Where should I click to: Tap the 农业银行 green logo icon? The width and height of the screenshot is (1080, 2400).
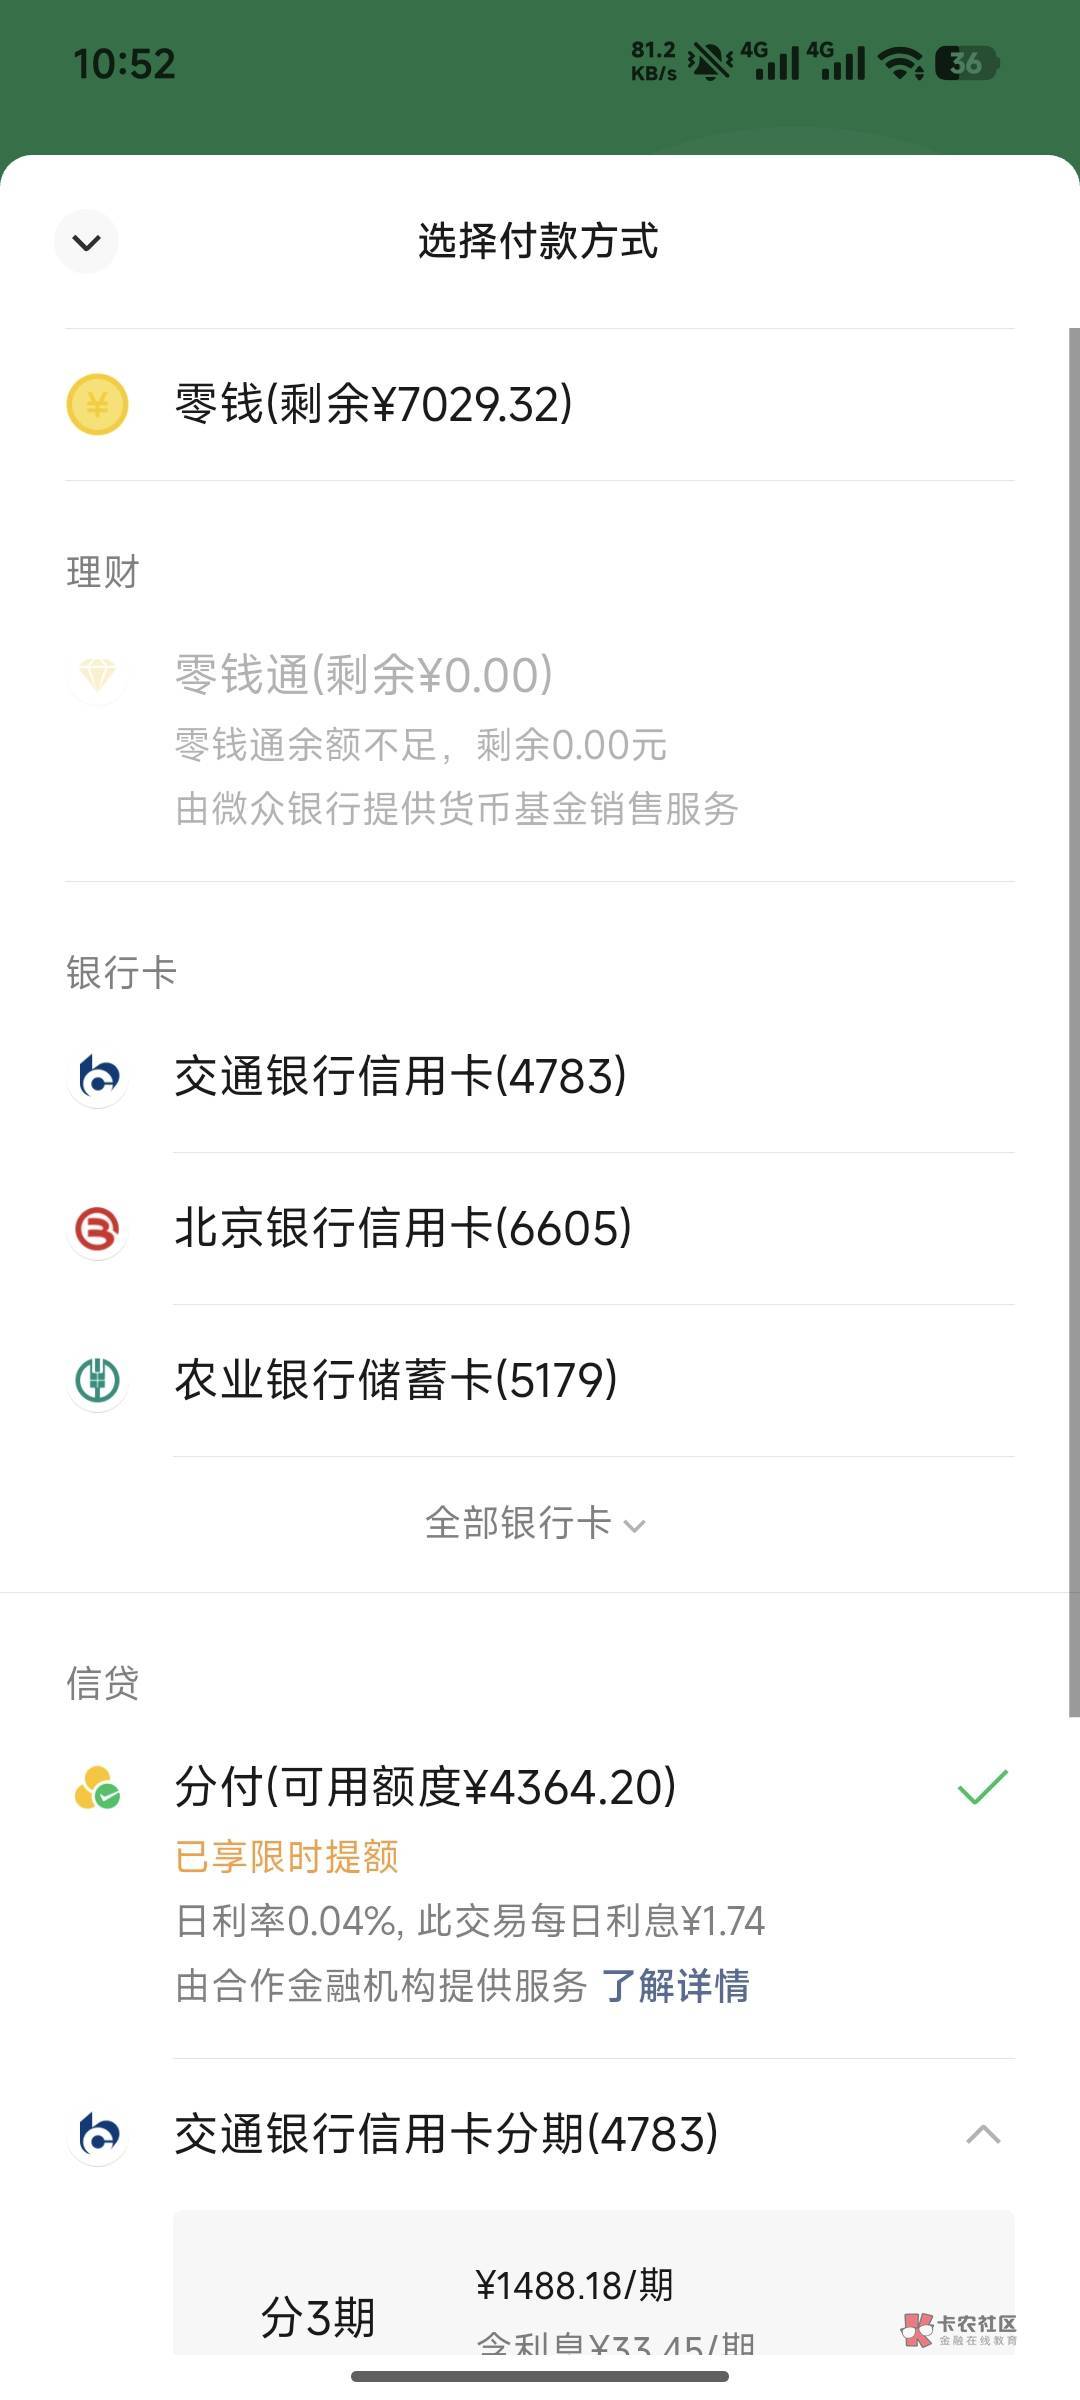pyautogui.click(x=98, y=1381)
